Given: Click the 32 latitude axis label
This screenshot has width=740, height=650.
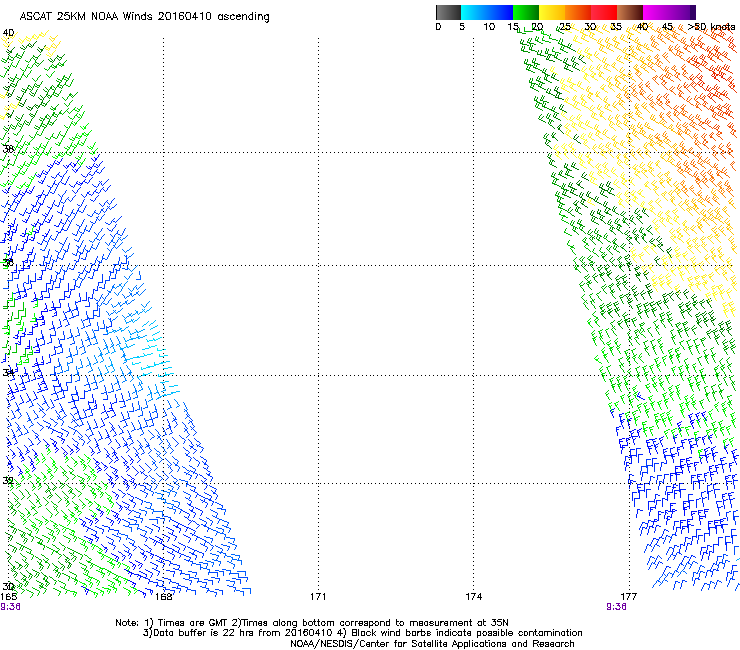Looking at the screenshot, I should coord(8,481).
